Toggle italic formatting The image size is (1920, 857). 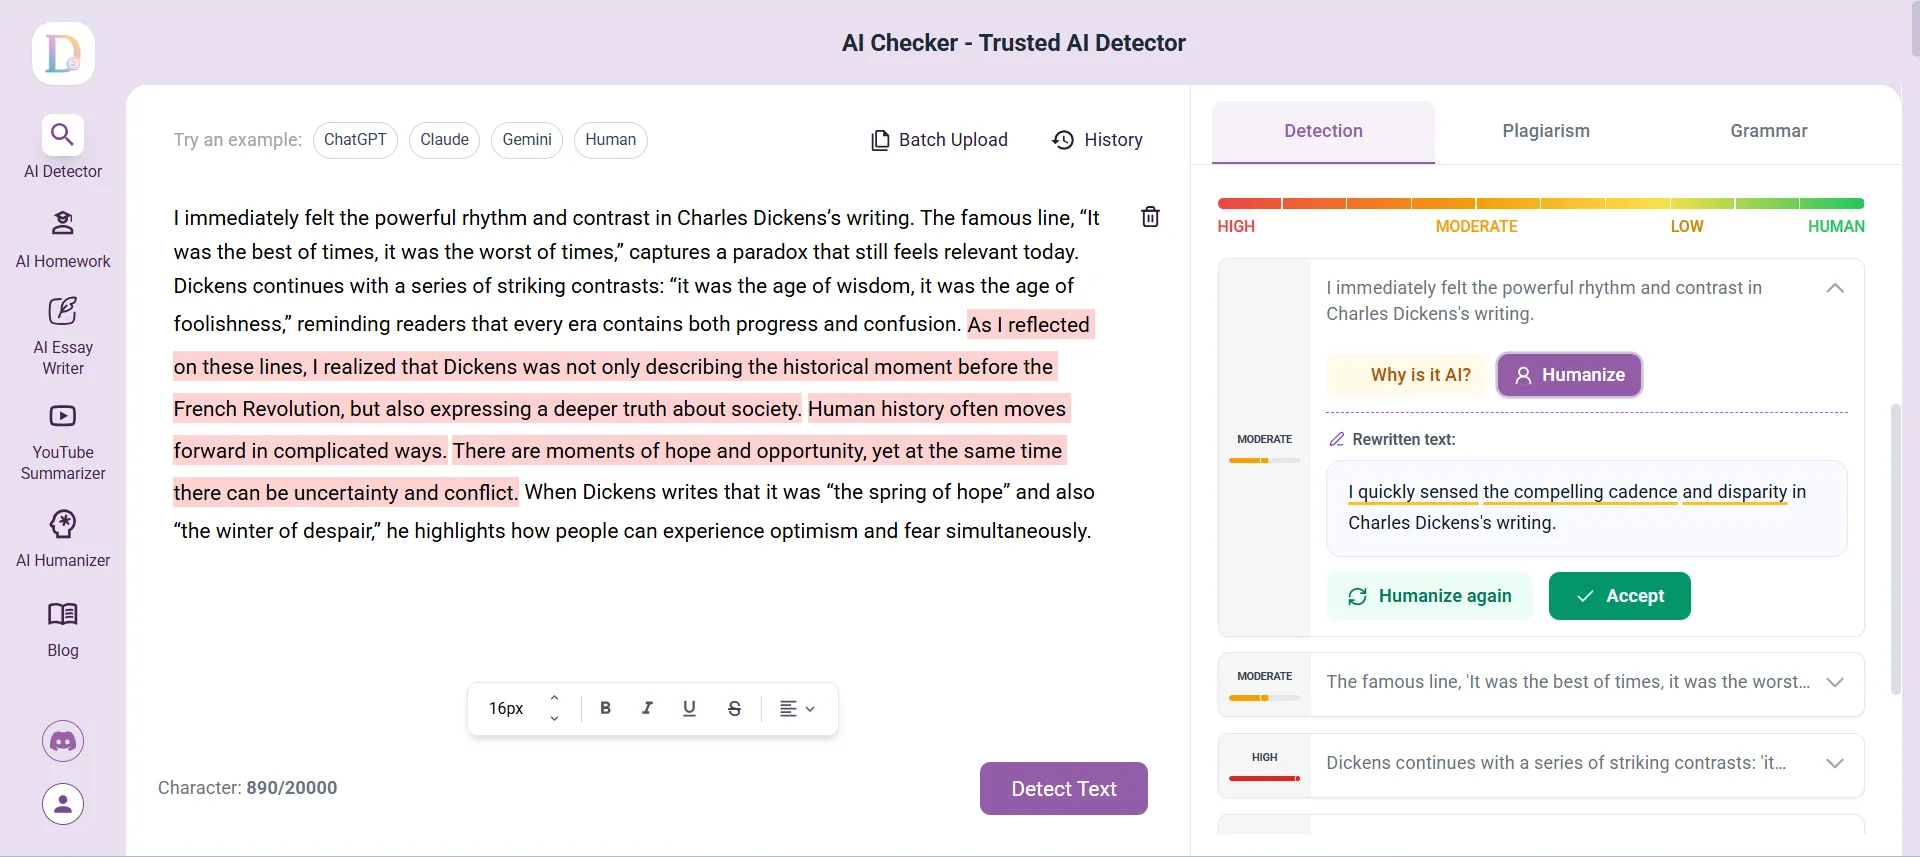pos(647,708)
